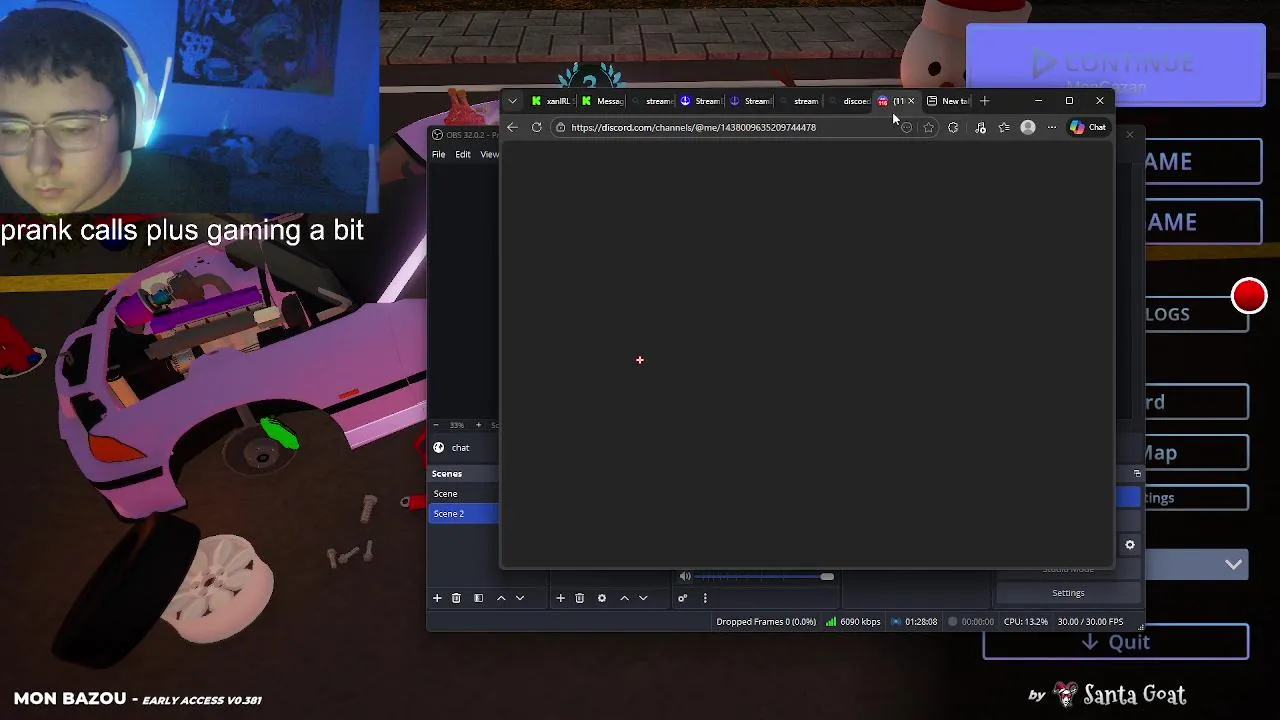The width and height of the screenshot is (1280, 720).
Task: Expand the browser tab search dropdown
Action: tap(512, 100)
